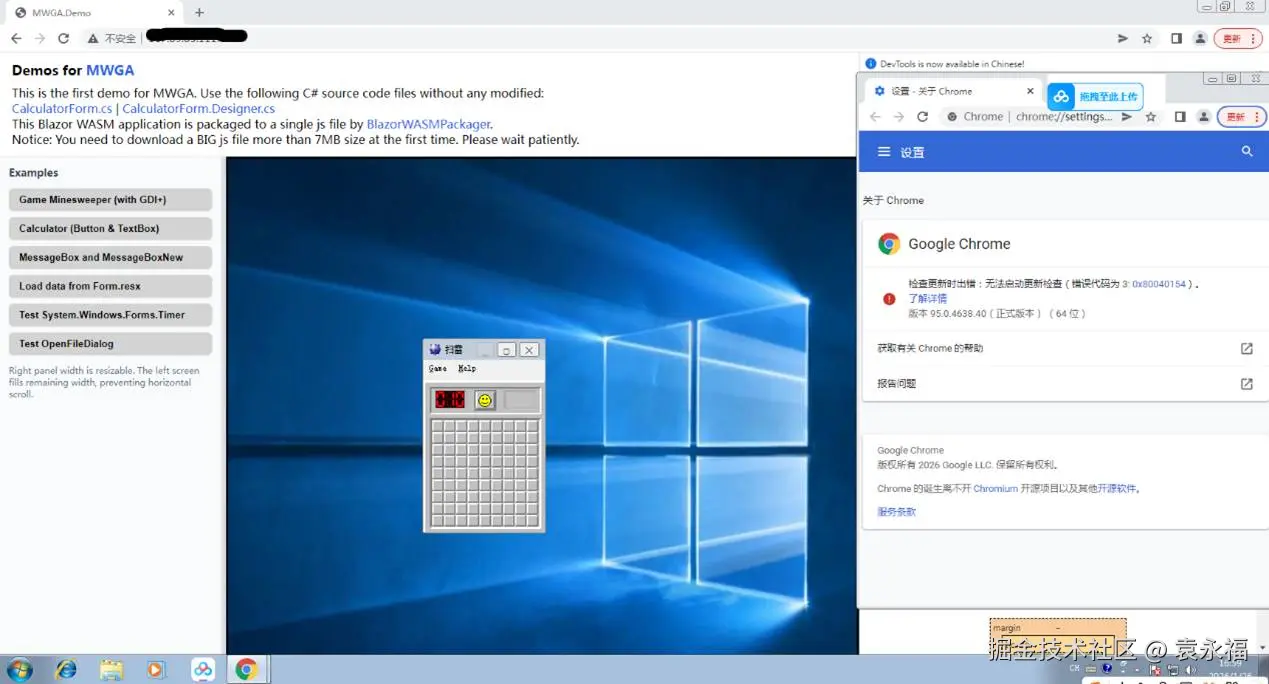Open the 开源软件 link
Image resolution: width=1269 pixels, height=684 pixels.
(x=1119, y=489)
